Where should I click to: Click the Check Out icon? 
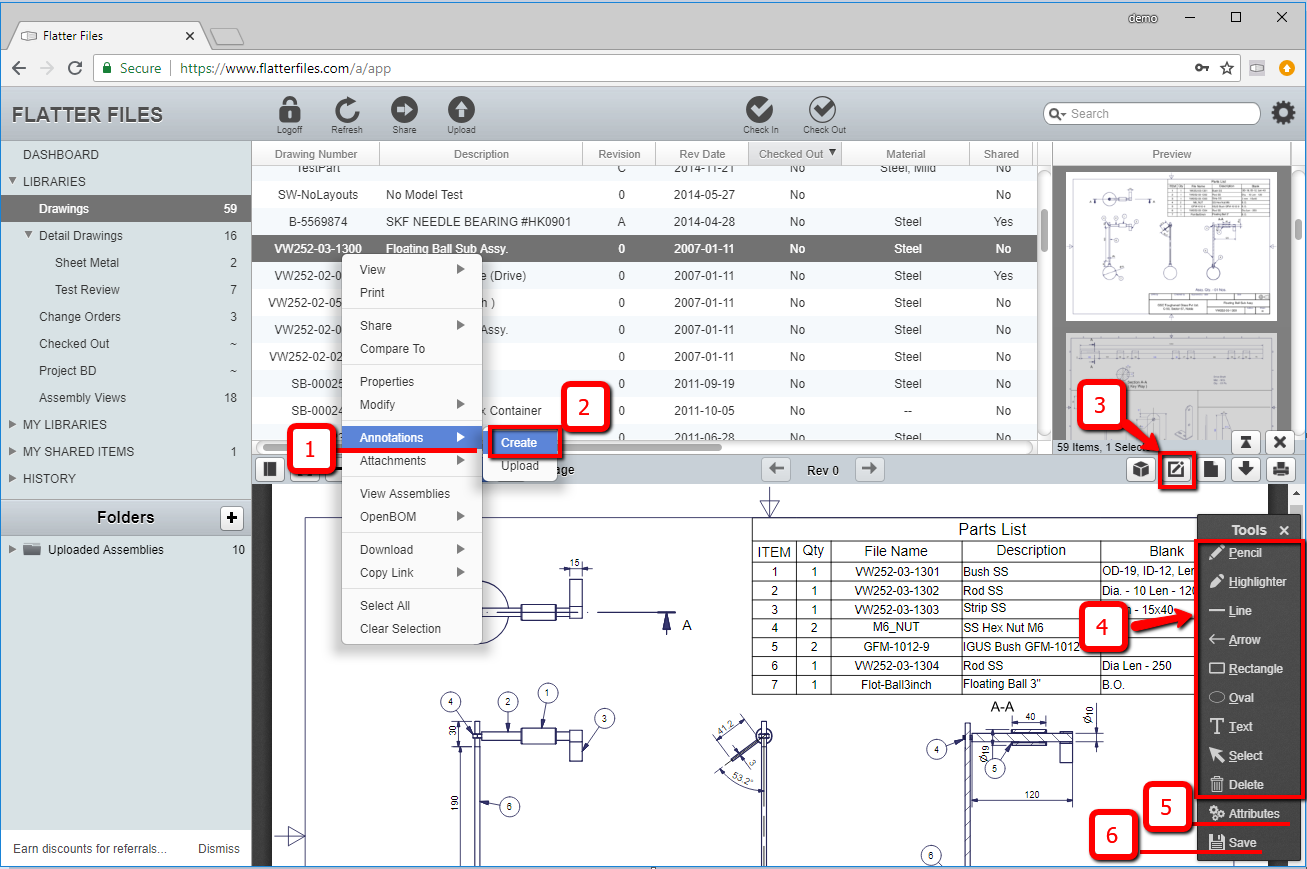[x=823, y=110]
